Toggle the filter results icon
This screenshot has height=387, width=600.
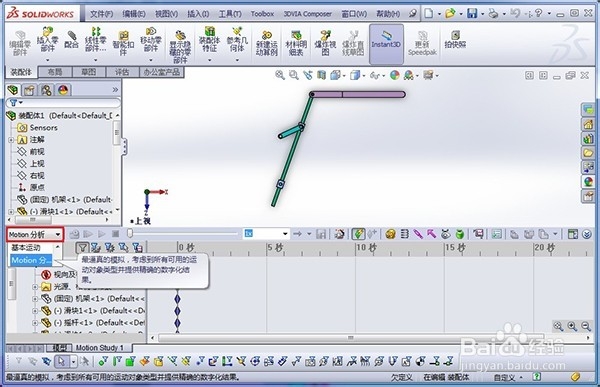(137, 248)
